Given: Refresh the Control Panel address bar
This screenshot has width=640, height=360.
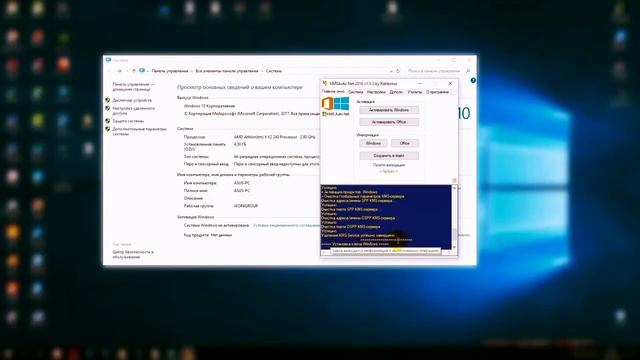Looking at the screenshot, I should tap(398, 71).
